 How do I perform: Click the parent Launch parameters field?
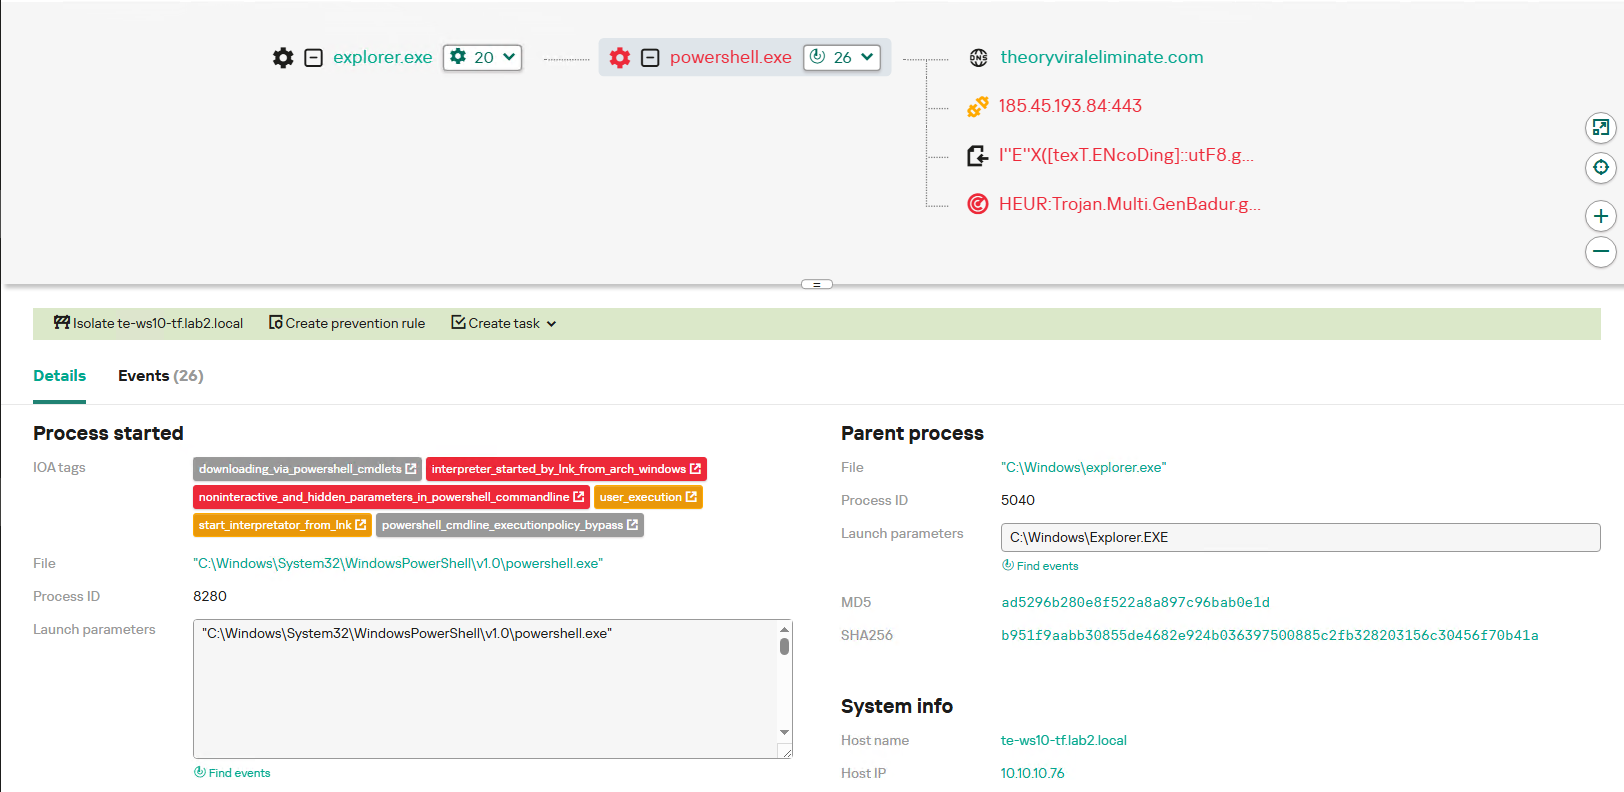tap(1300, 538)
